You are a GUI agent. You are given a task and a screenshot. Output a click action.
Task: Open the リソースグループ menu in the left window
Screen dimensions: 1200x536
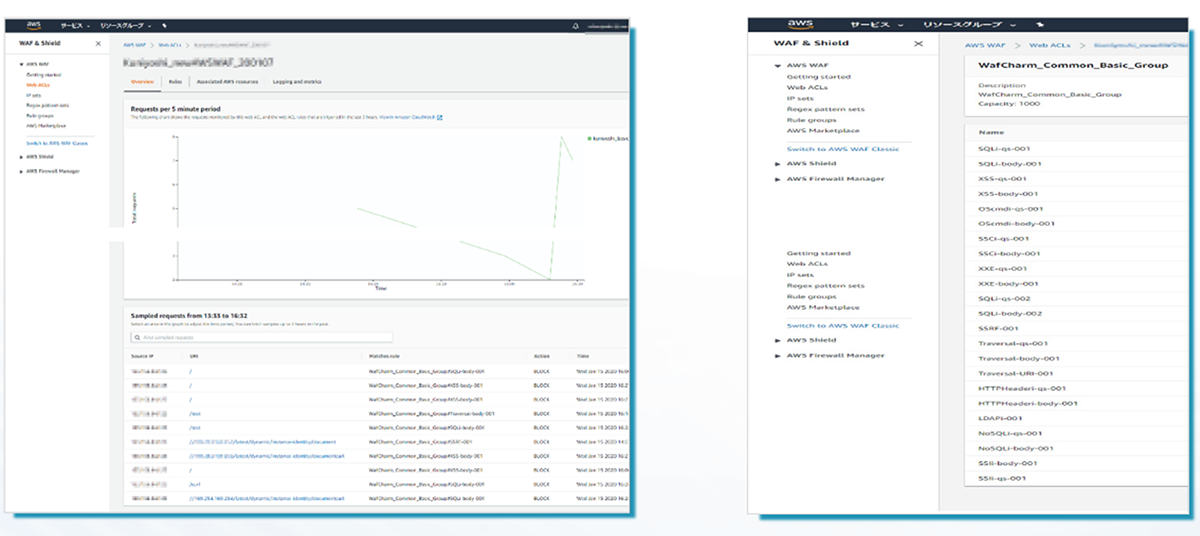pos(125,25)
